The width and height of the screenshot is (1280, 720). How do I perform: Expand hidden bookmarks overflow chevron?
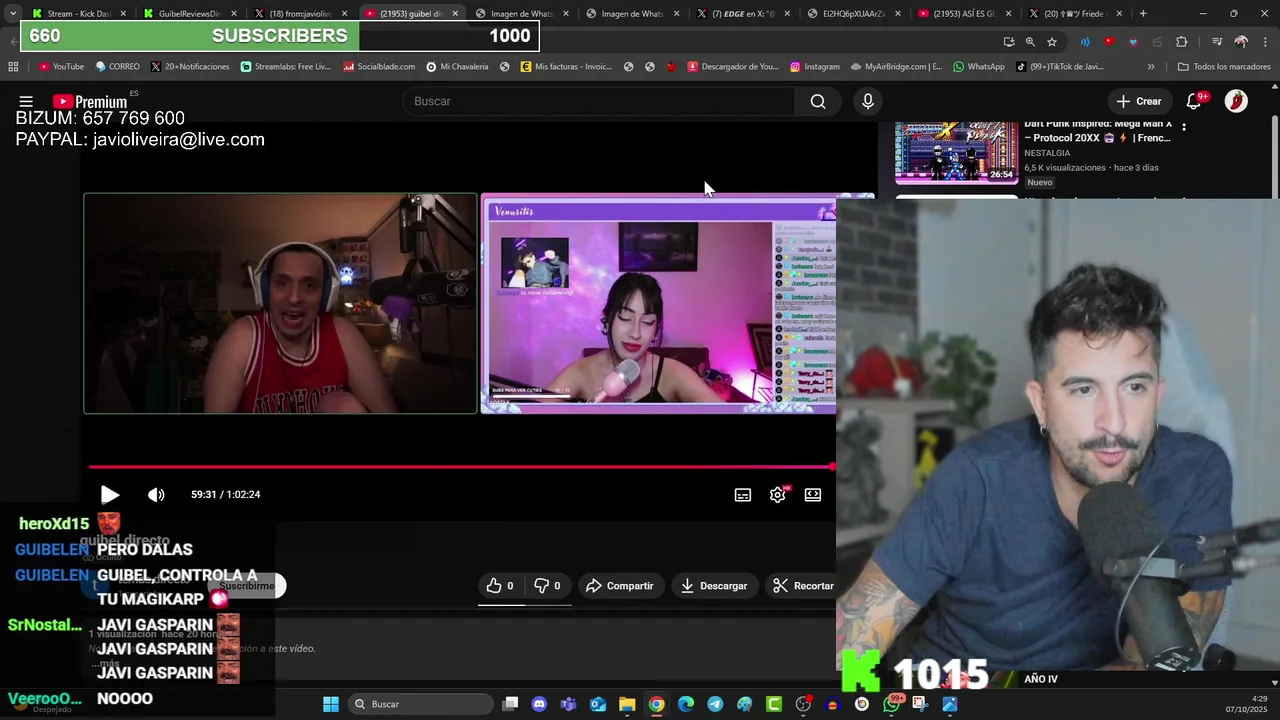coord(1151,67)
